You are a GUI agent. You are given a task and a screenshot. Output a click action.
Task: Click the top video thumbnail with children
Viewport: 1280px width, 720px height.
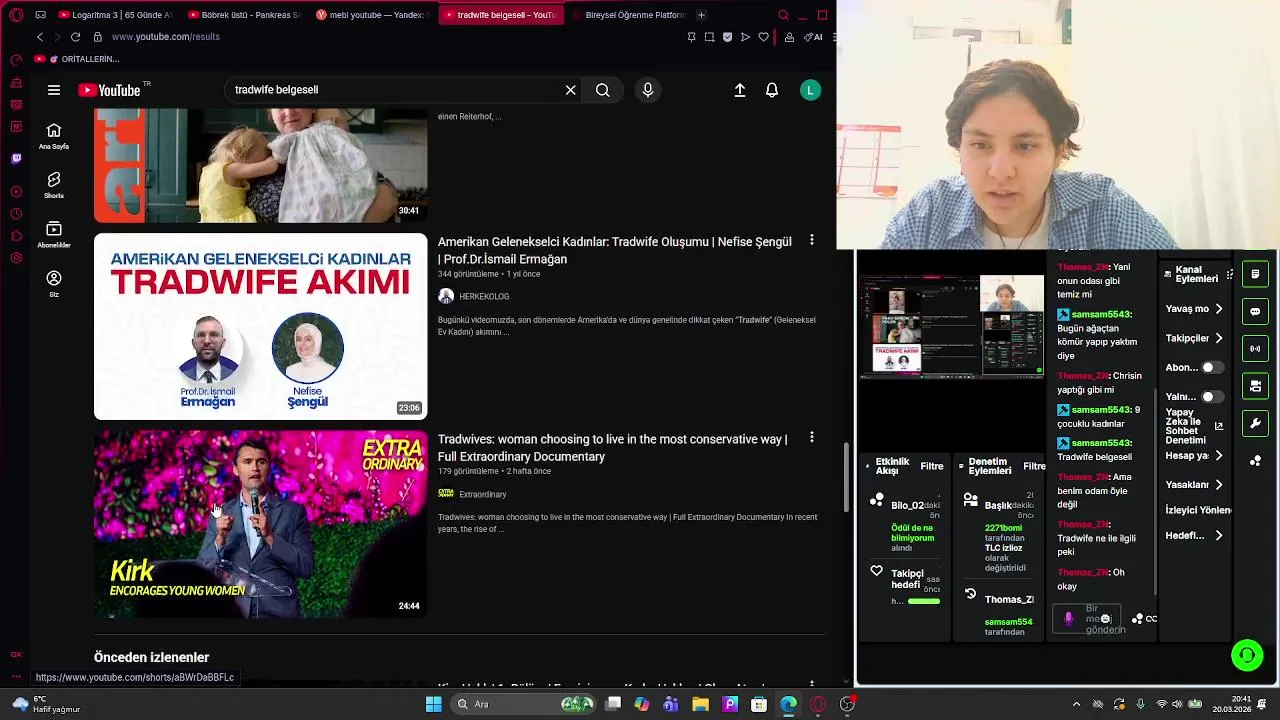point(260,165)
